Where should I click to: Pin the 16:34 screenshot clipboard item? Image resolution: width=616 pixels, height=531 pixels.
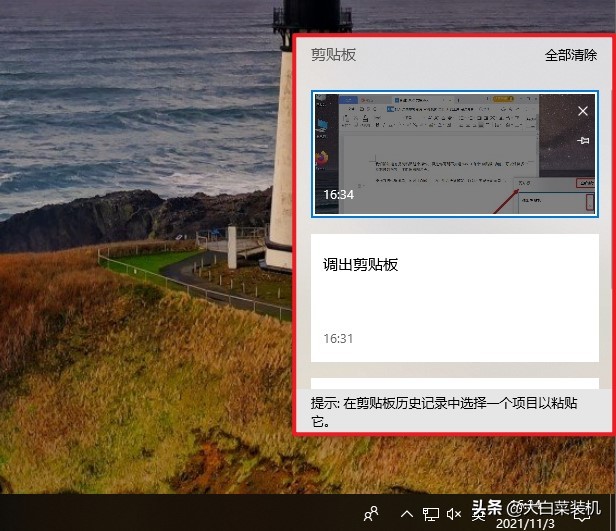pyautogui.click(x=583, y=140)
